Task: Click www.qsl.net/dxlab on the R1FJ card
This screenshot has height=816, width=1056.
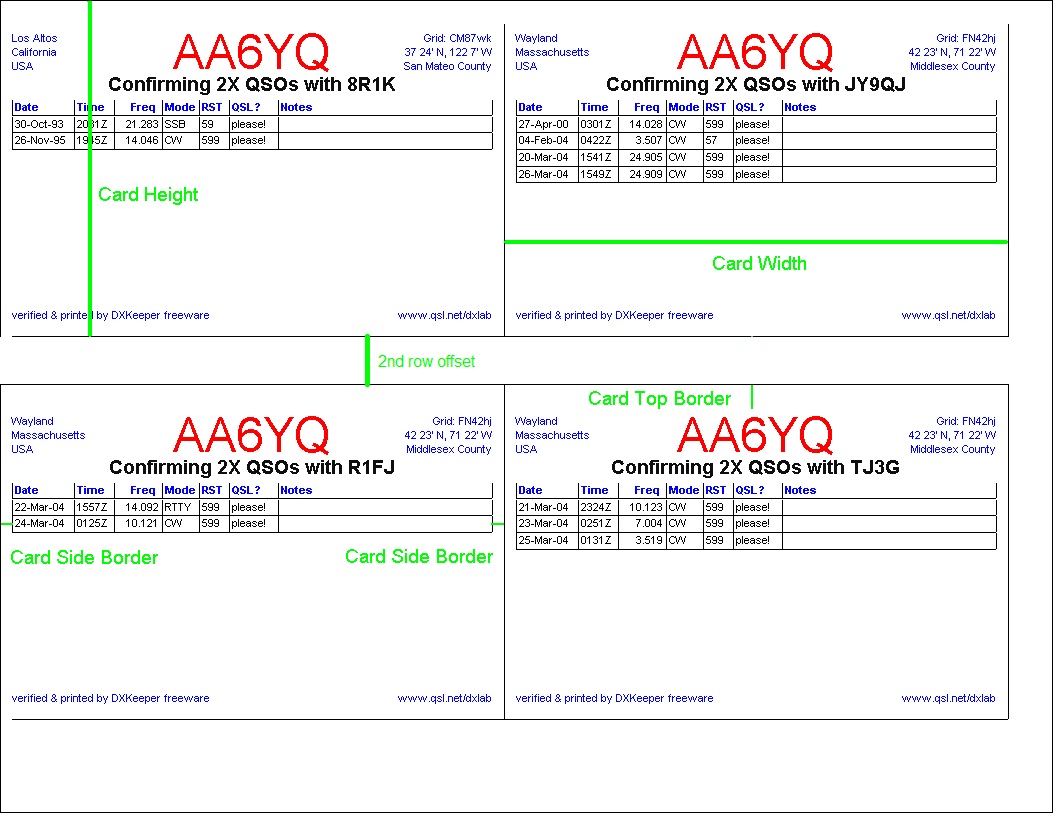Action: [x=444, y=698]
